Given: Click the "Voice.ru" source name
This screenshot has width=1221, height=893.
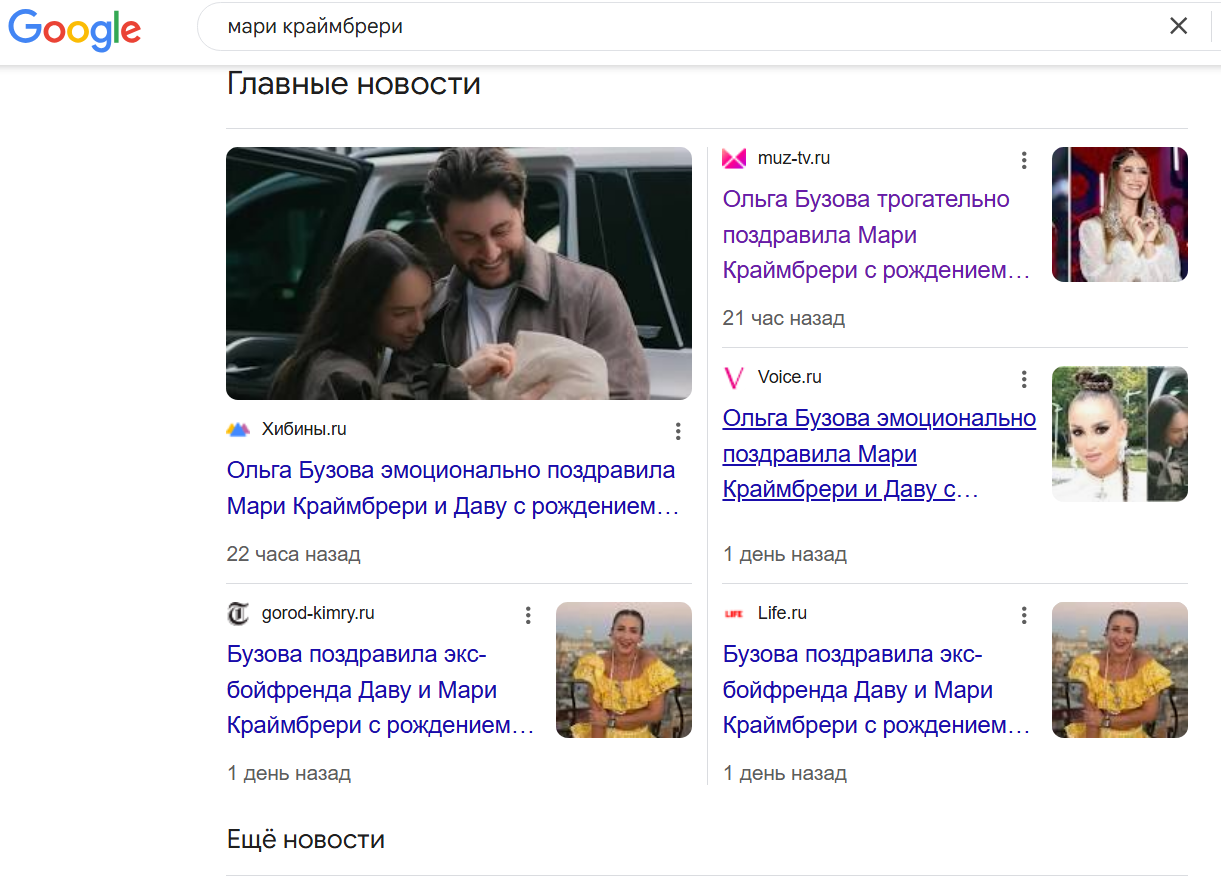Looking at the screenshot, I should [790, 378].
